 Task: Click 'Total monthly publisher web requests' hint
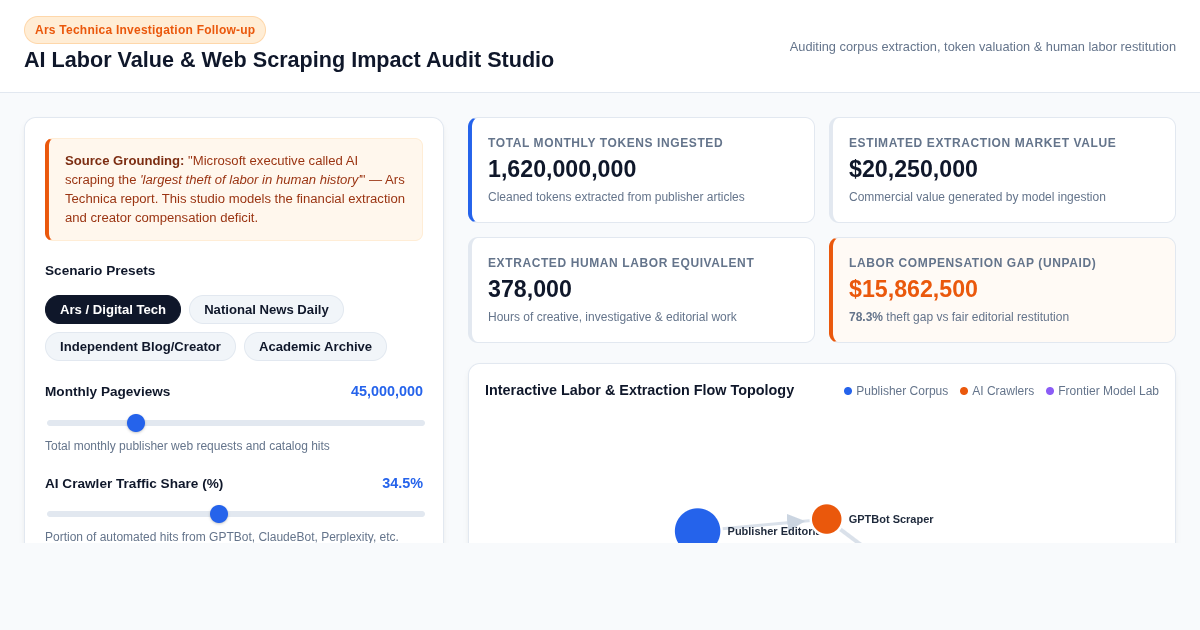click(x=187, y=446)
